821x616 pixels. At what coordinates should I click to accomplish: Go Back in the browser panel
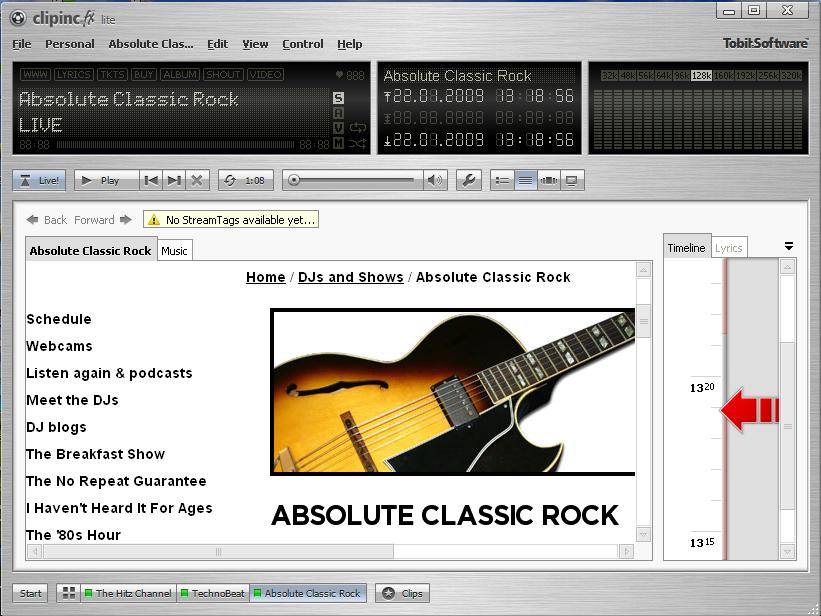tap(47, 220)
